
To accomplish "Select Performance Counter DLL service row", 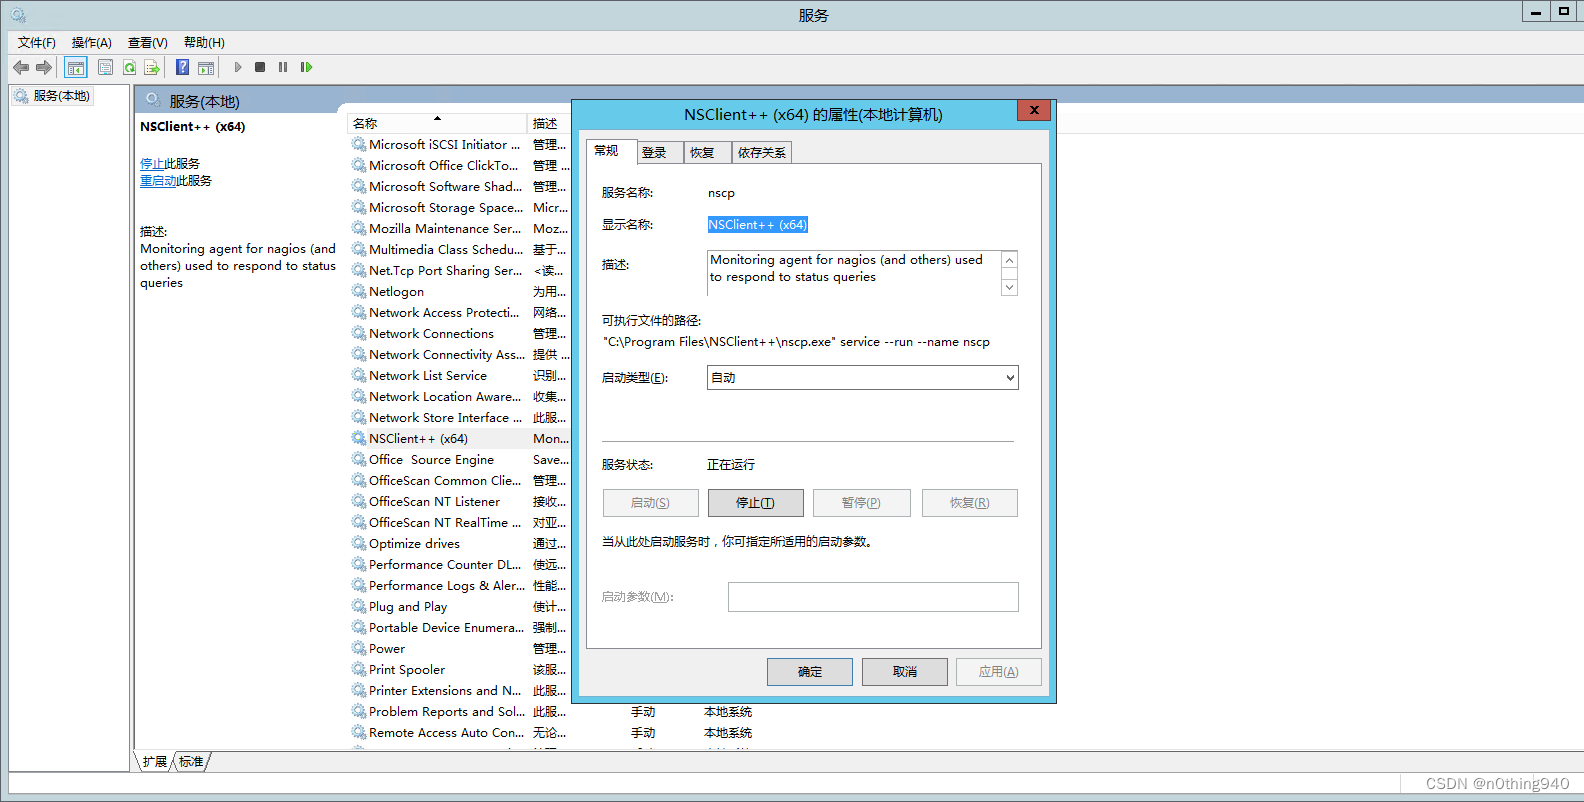I will [459, 564].
